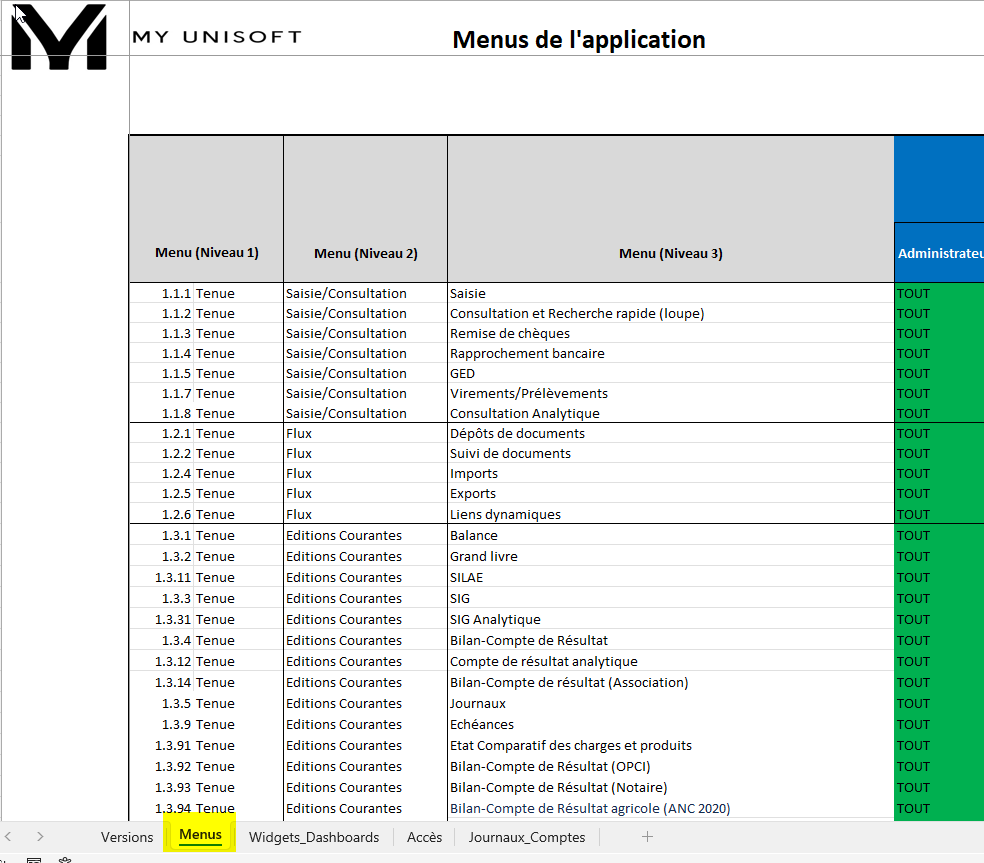Screen dimensions: 984x863
Task: Select the "1.3.11 Tenue" cell
Action: [x=206, y=578]
